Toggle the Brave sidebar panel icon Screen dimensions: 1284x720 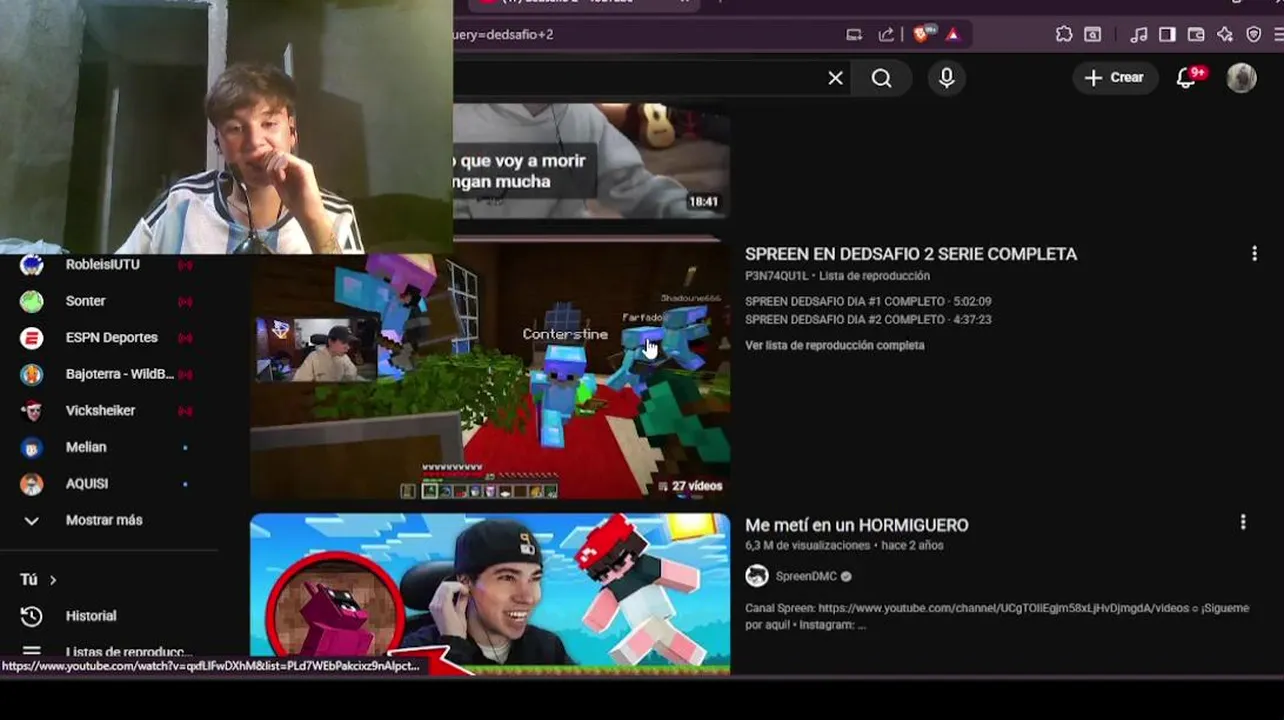click(x=1167, y=34)
